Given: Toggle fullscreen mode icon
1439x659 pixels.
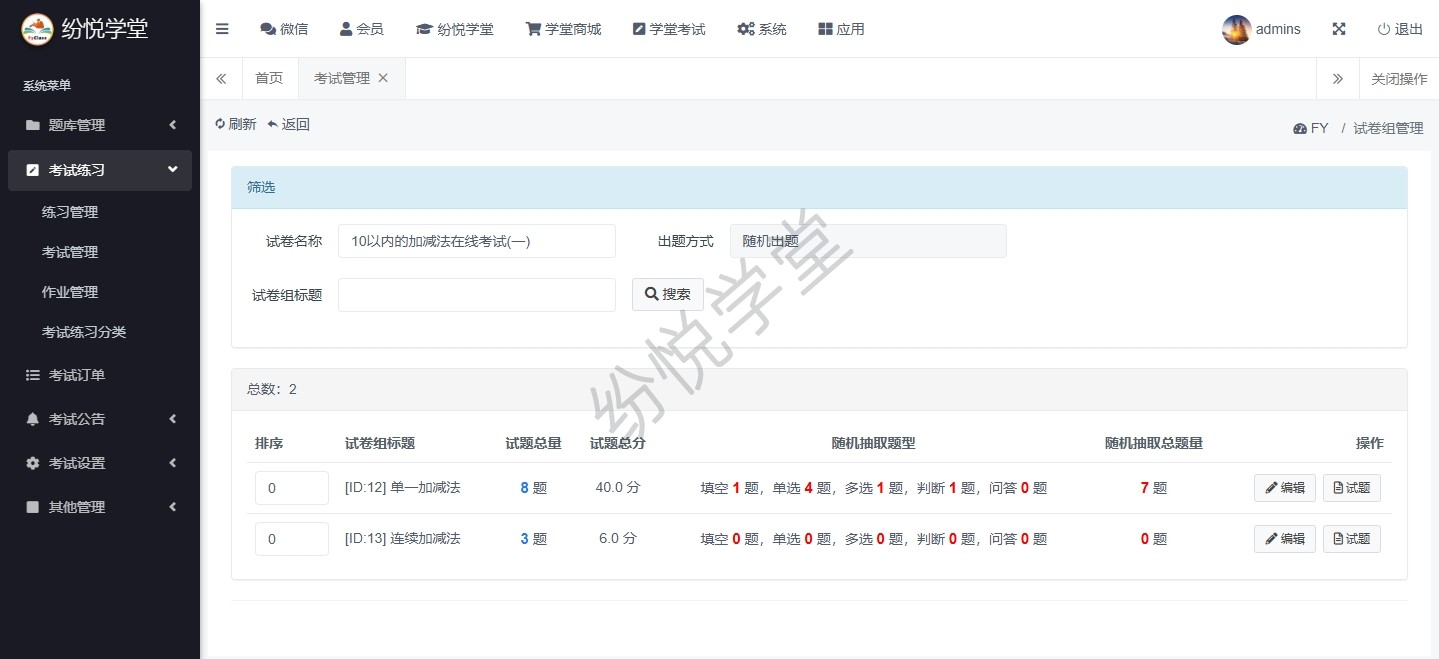Looking at the screenshot, I should pos(1339,29).
